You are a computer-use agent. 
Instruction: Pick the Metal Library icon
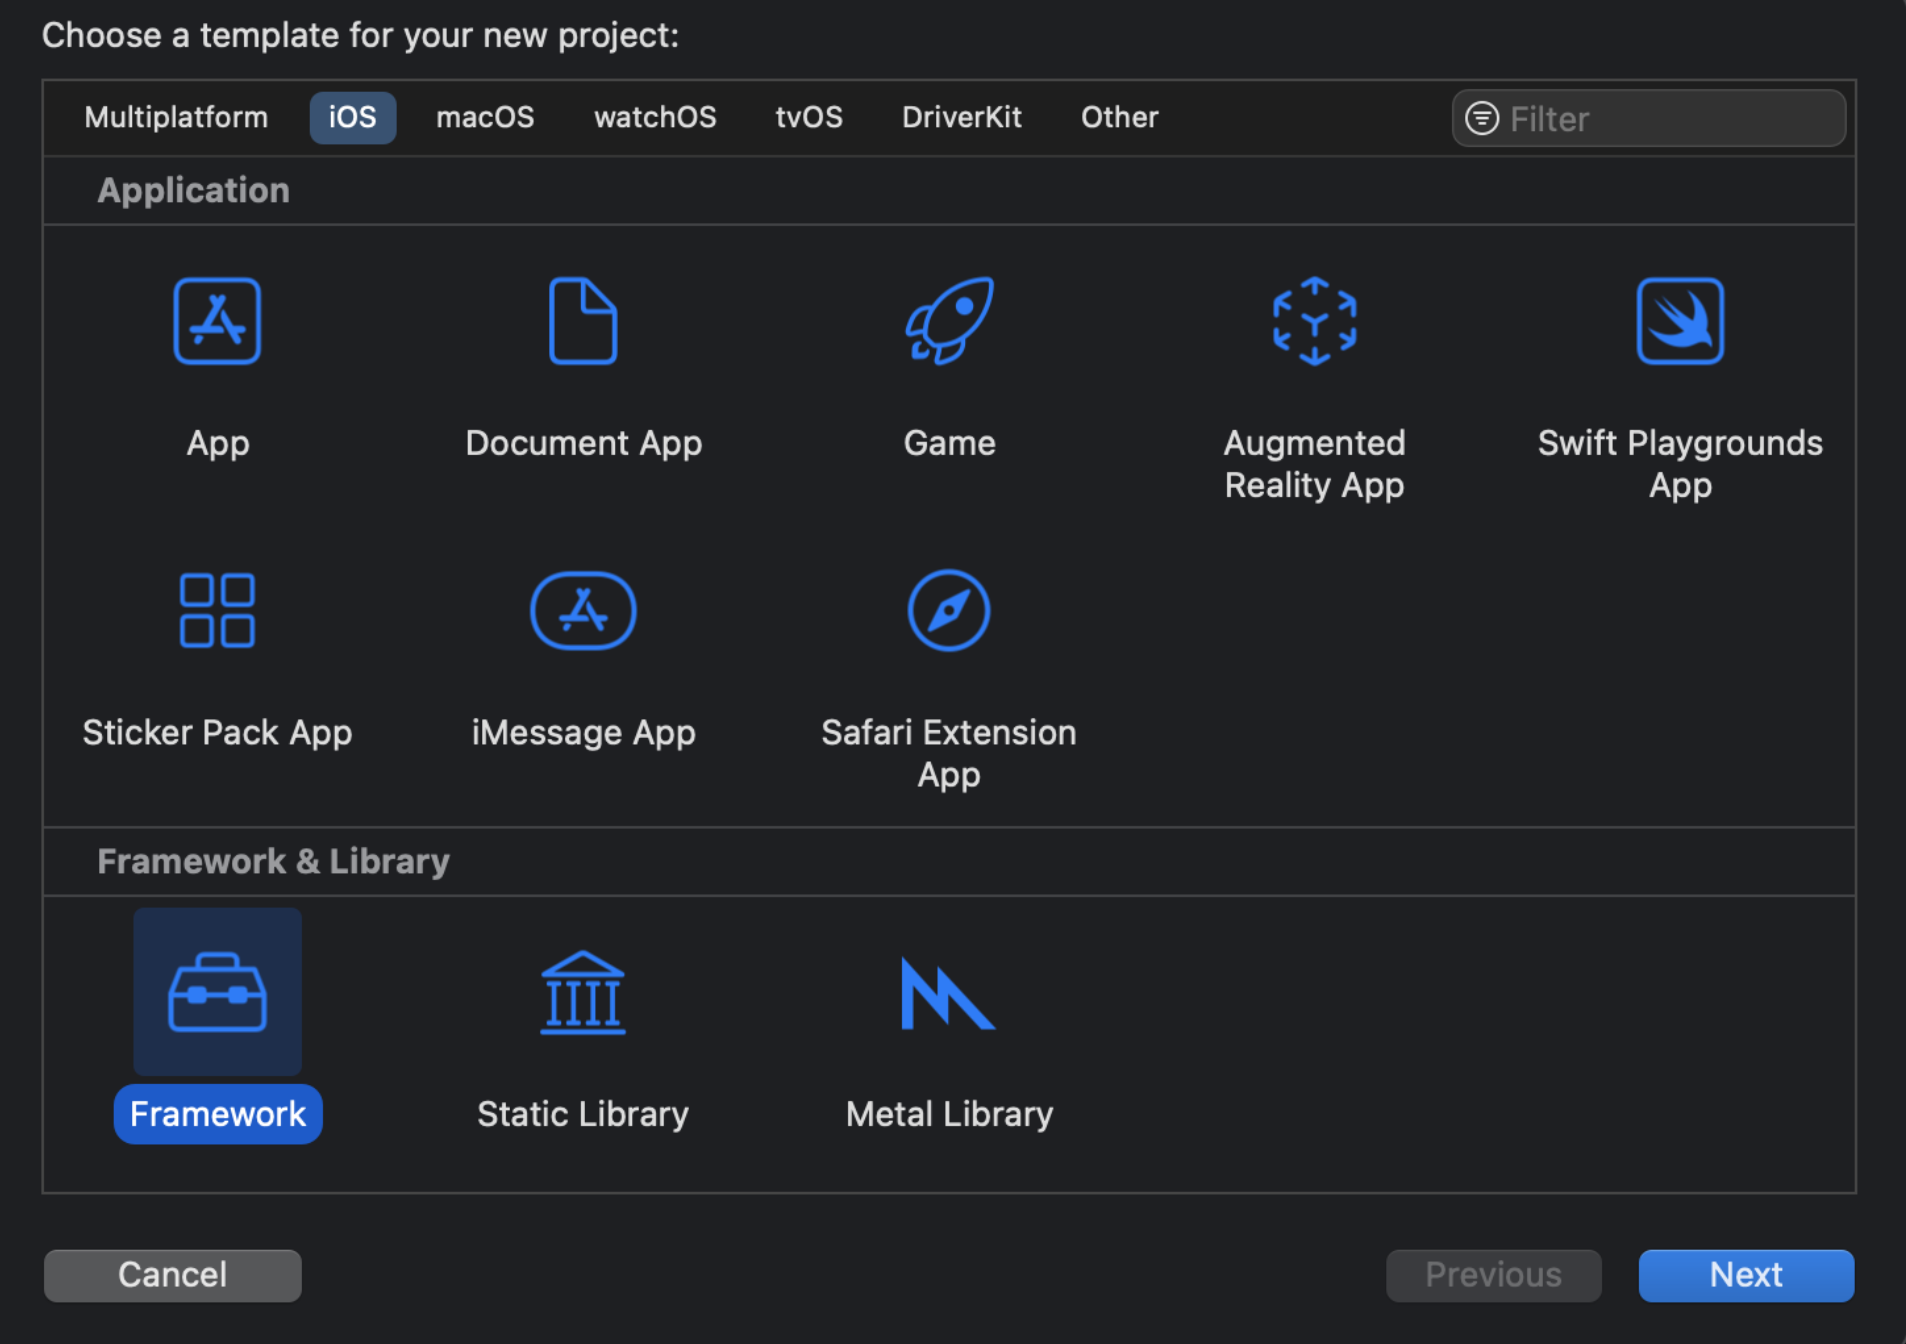click(948, 992)
